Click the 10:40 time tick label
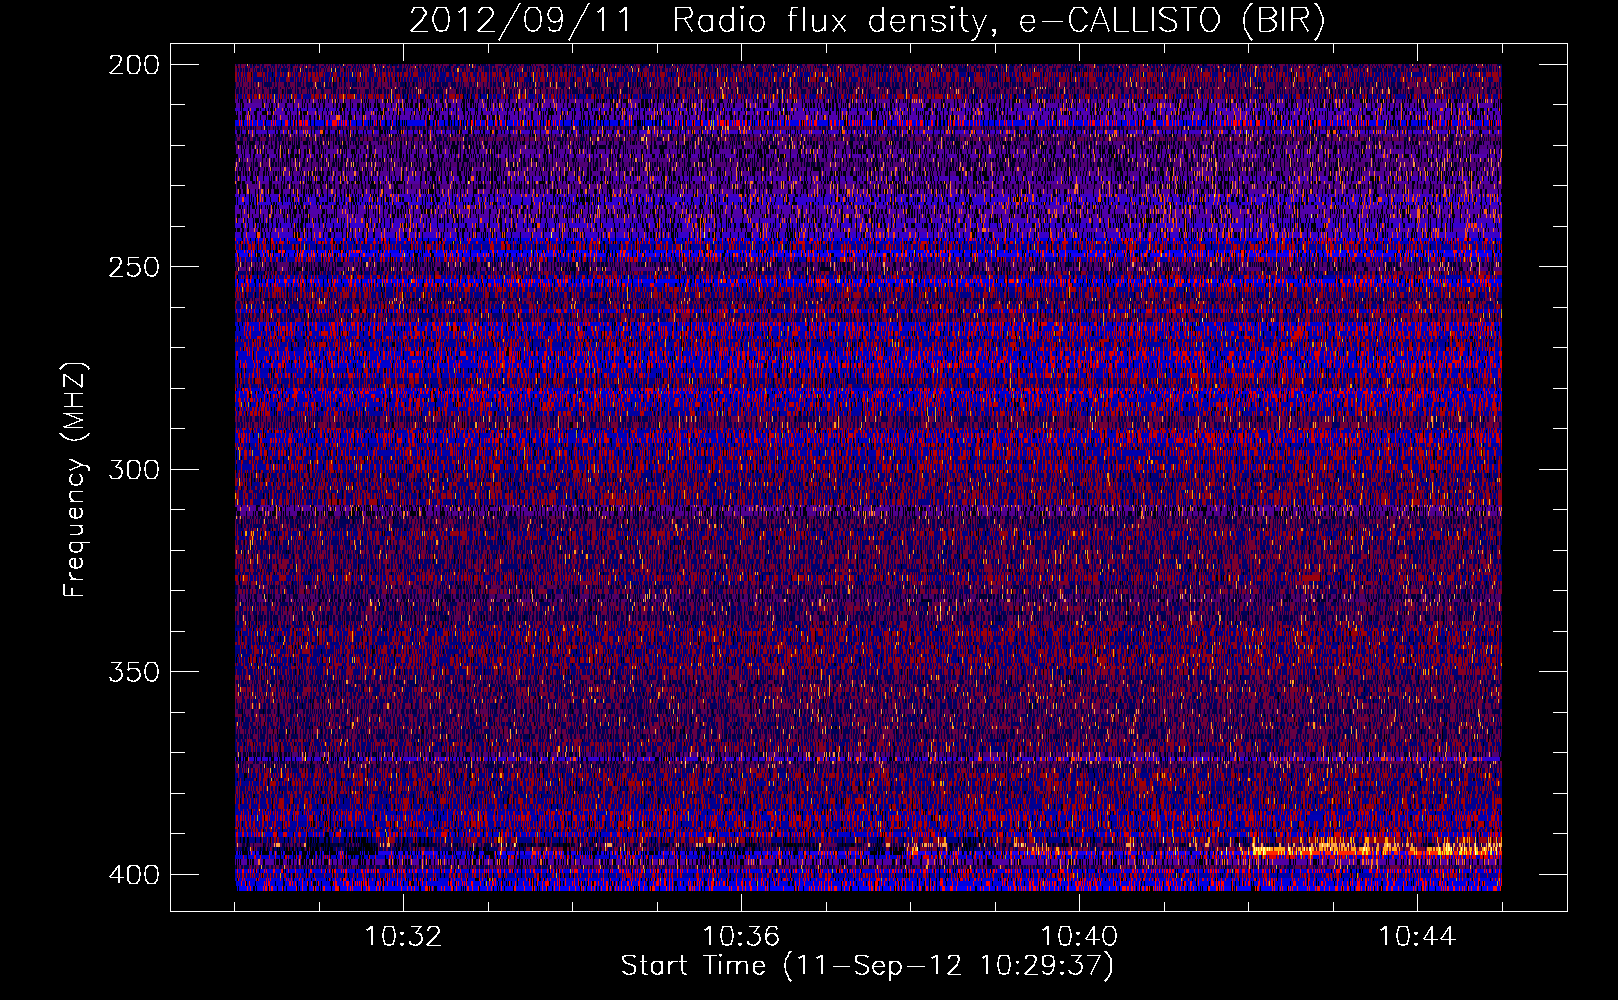The width and height of the screenshot is (1618, 1000). click(1079, 937)
